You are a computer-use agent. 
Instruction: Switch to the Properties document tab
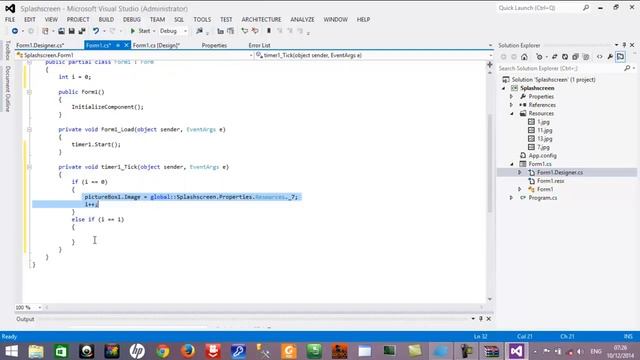(214, 45)
